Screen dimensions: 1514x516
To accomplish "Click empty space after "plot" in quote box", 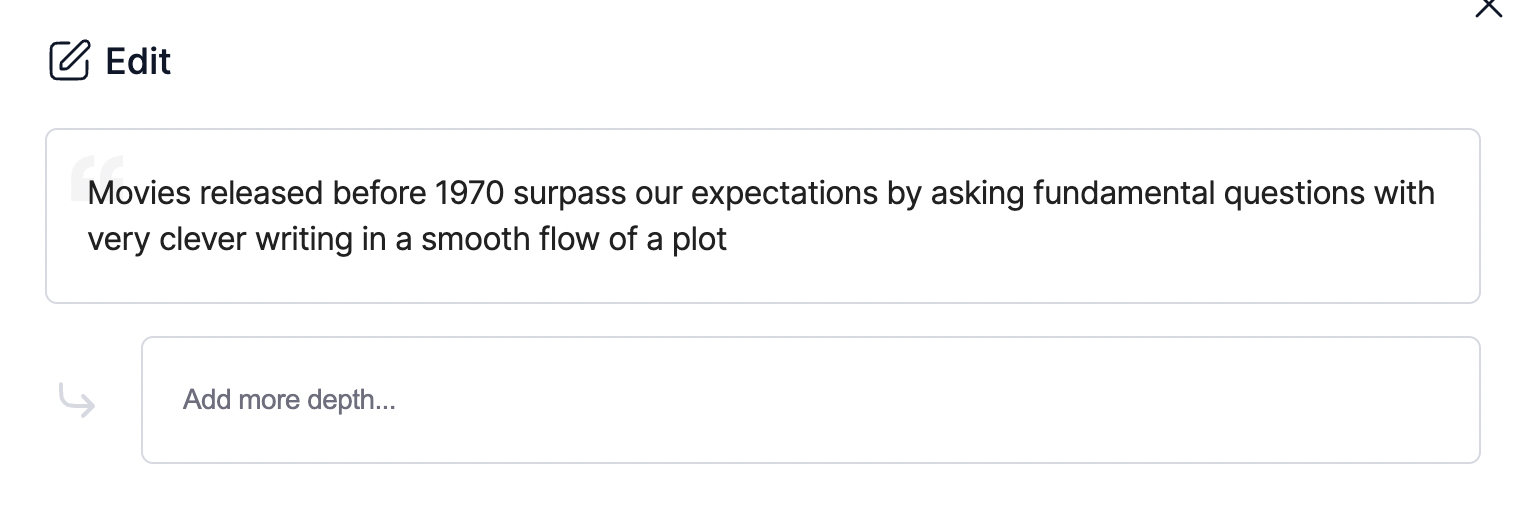I will click(x=1000, y=241).
